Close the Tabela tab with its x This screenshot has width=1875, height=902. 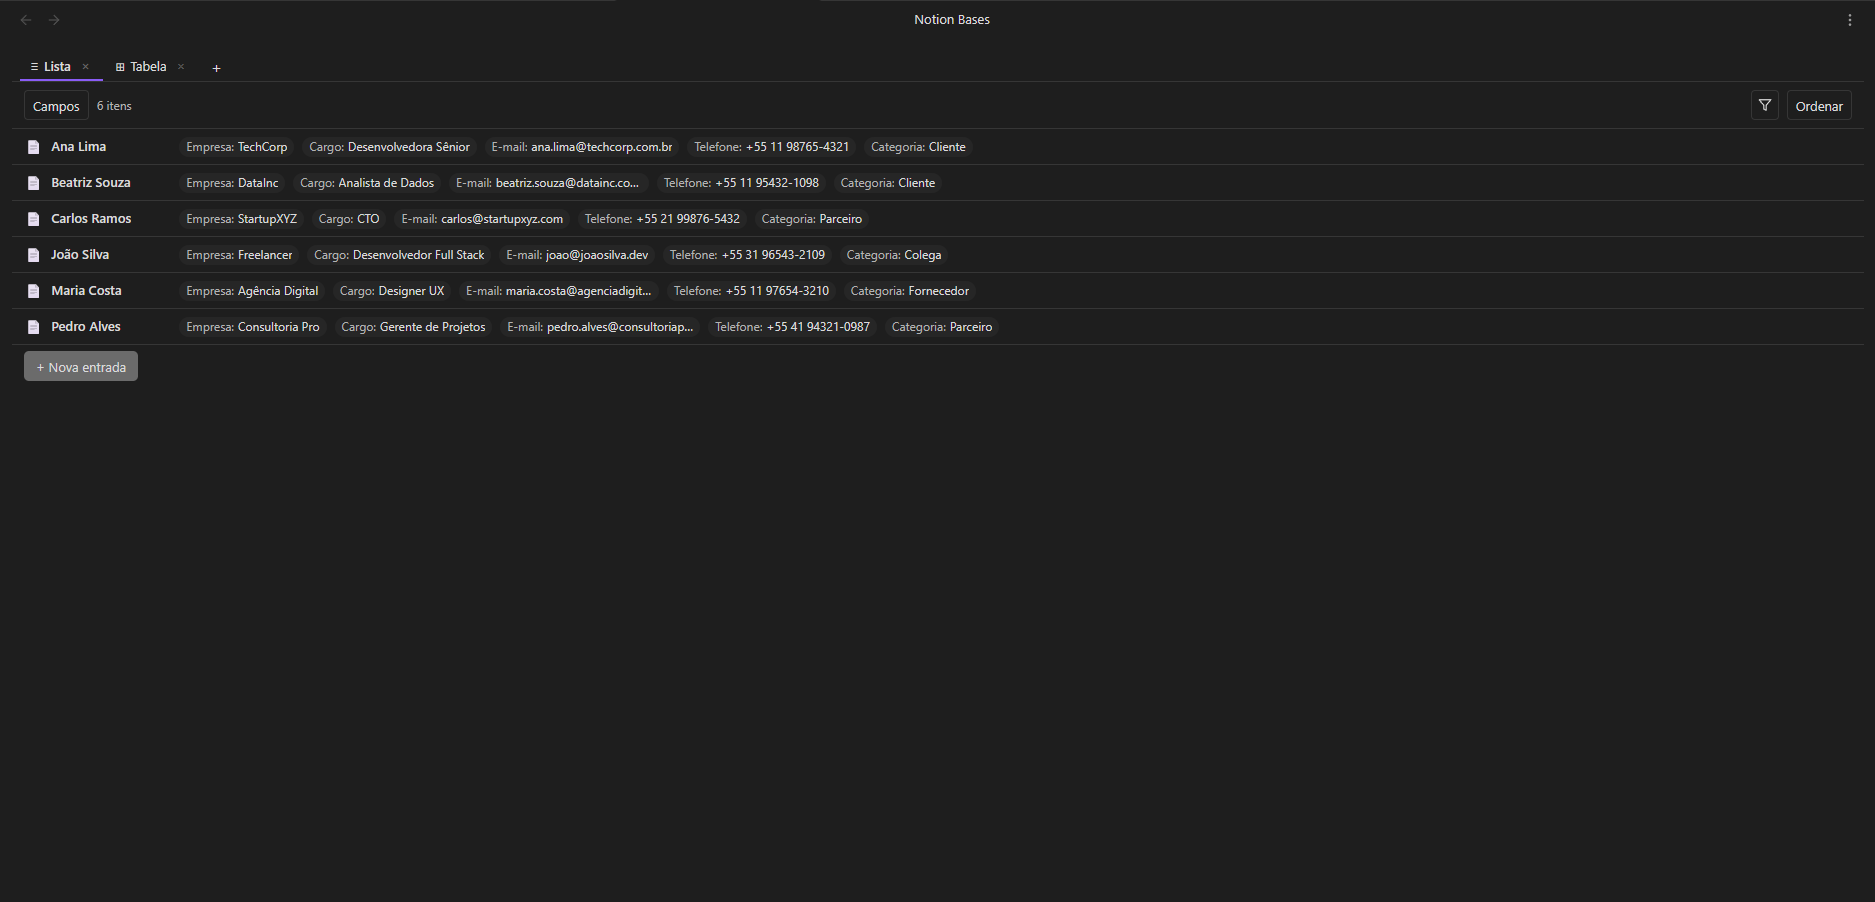coord(181,66)
